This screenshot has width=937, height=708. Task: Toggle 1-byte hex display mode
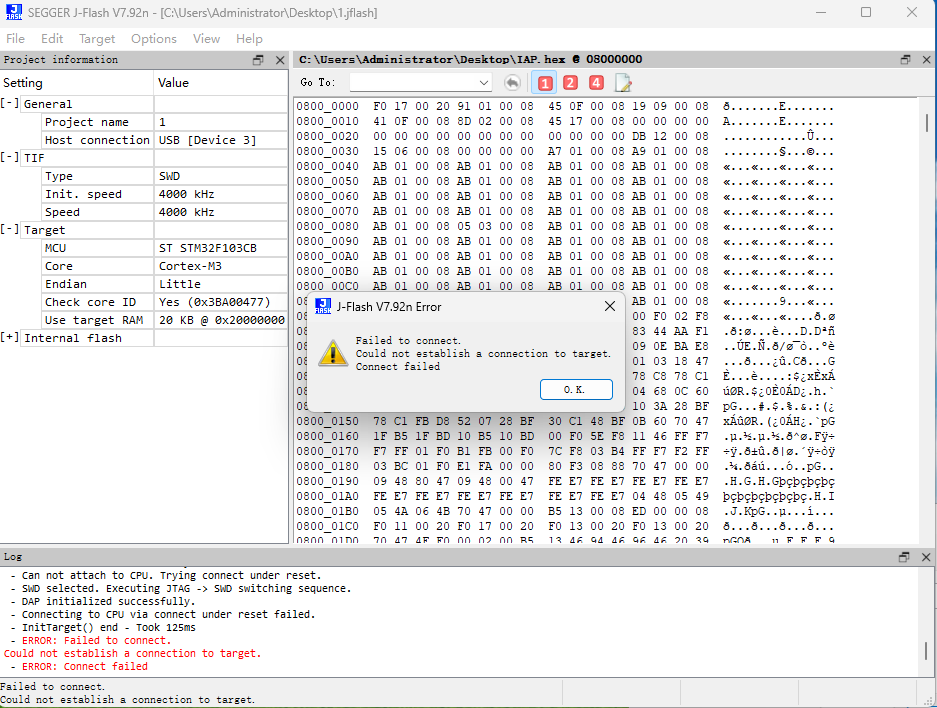tap(545, 83)
